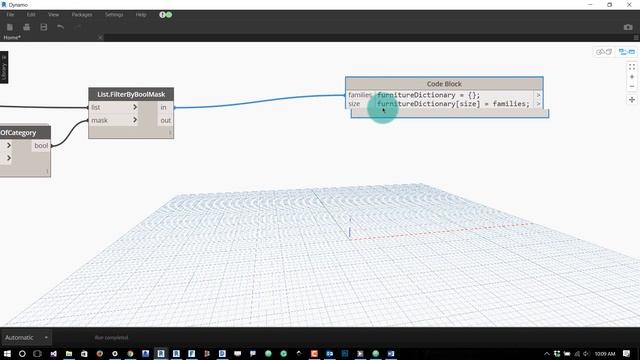Zoom in on the workspace
This screenshot has height=360, width=640.
[632, 77]
